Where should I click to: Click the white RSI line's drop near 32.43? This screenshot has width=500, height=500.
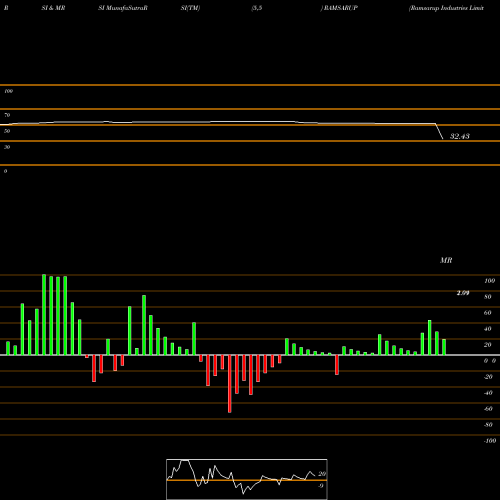coord(439,131)
